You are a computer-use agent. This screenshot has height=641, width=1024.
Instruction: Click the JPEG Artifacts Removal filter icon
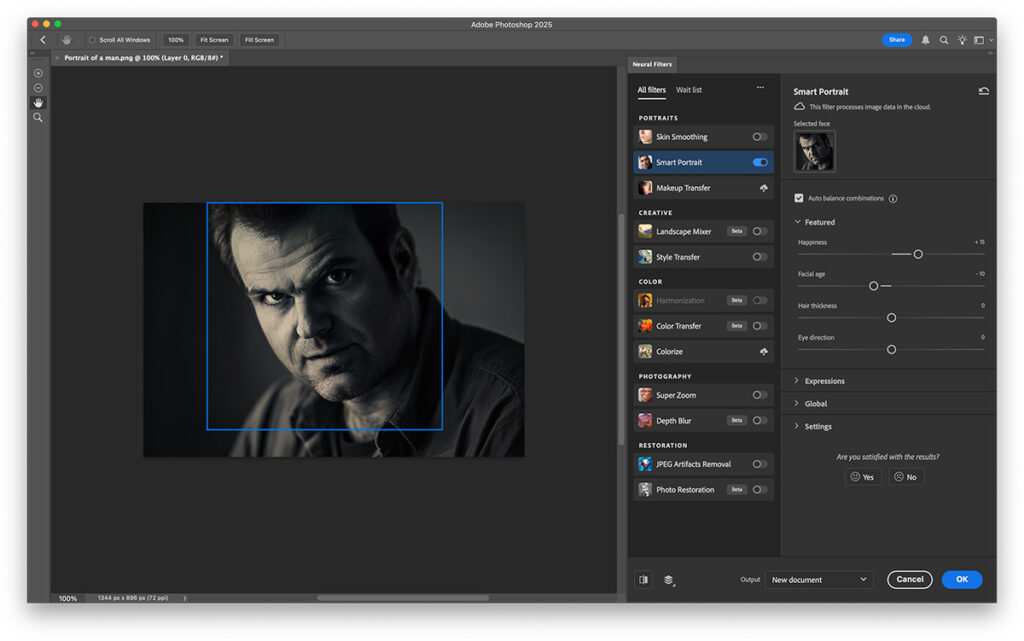click(645, 464)
